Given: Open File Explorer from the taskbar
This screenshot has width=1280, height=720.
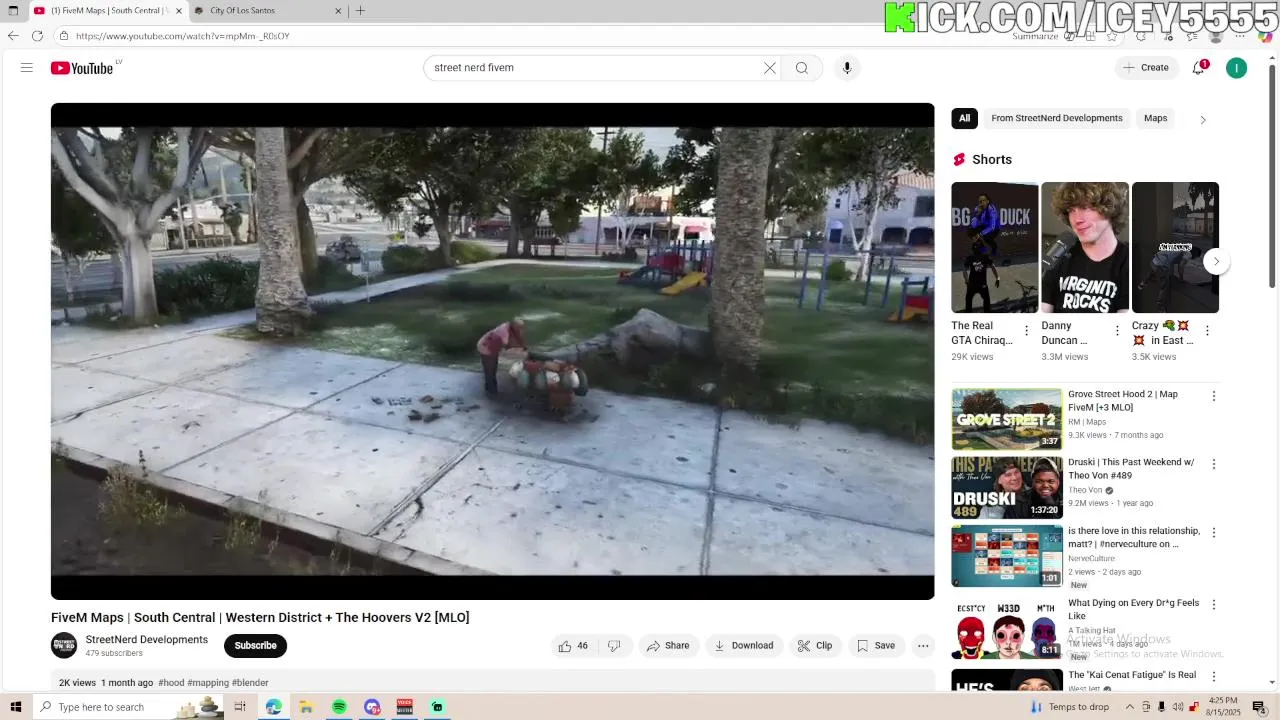Looking at the screenshot, I should pyautogui.click(x=306, y=707).
